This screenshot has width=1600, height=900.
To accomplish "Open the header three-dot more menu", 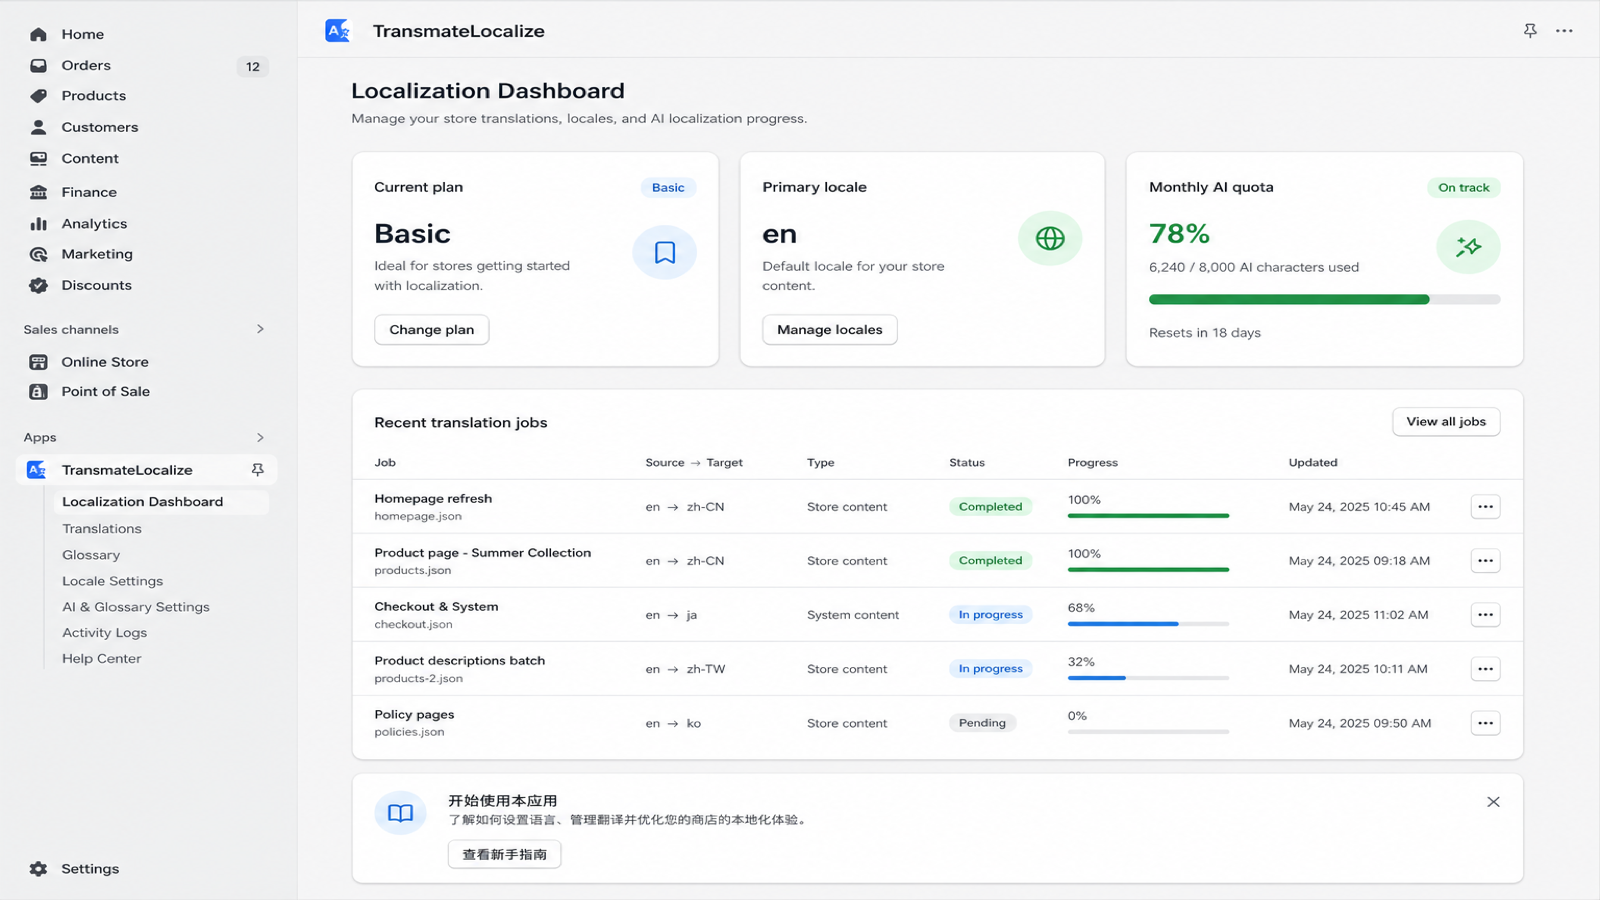I will 1564,31.
